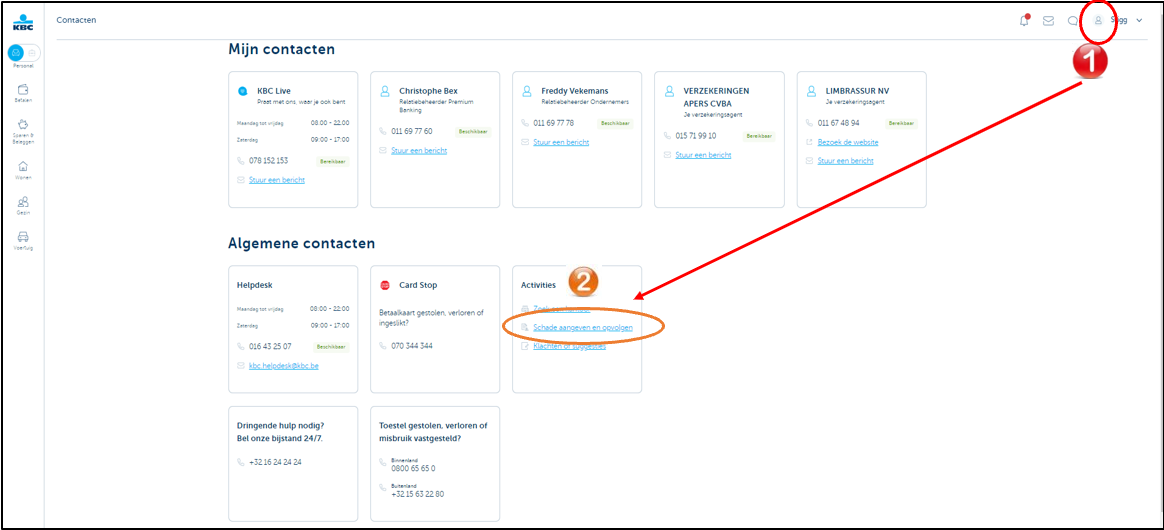The image size is (1164, 530).
Task: Switch the Personal/business profile toggle
Action: pyautogui.click(x=24, y=53)
